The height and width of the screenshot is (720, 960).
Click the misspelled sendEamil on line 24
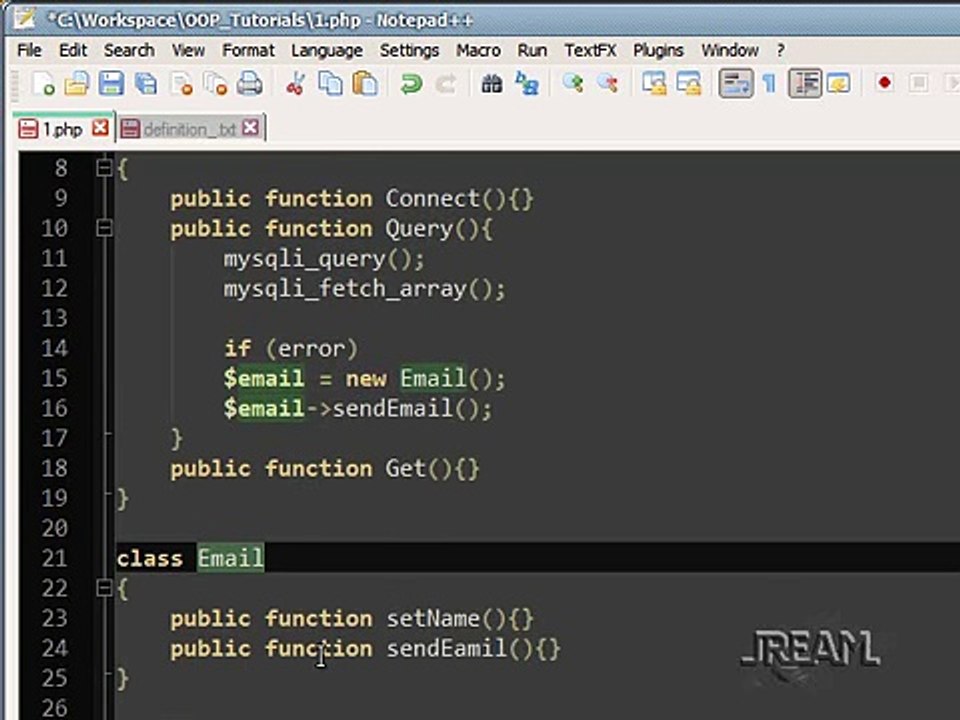pyautogui.click(x=447, y=648)
